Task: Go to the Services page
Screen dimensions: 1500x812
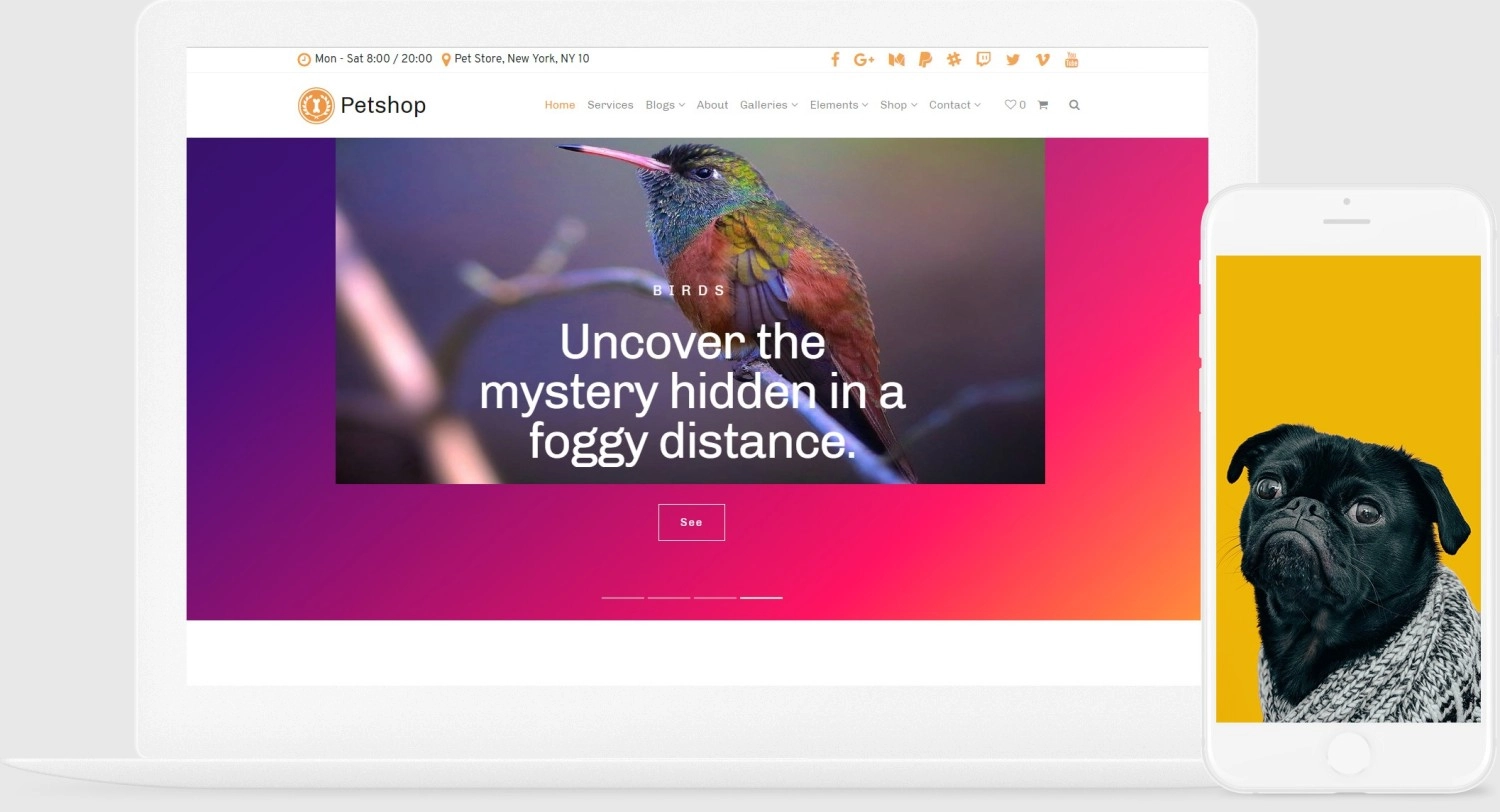Action: [x=610, y=105]
